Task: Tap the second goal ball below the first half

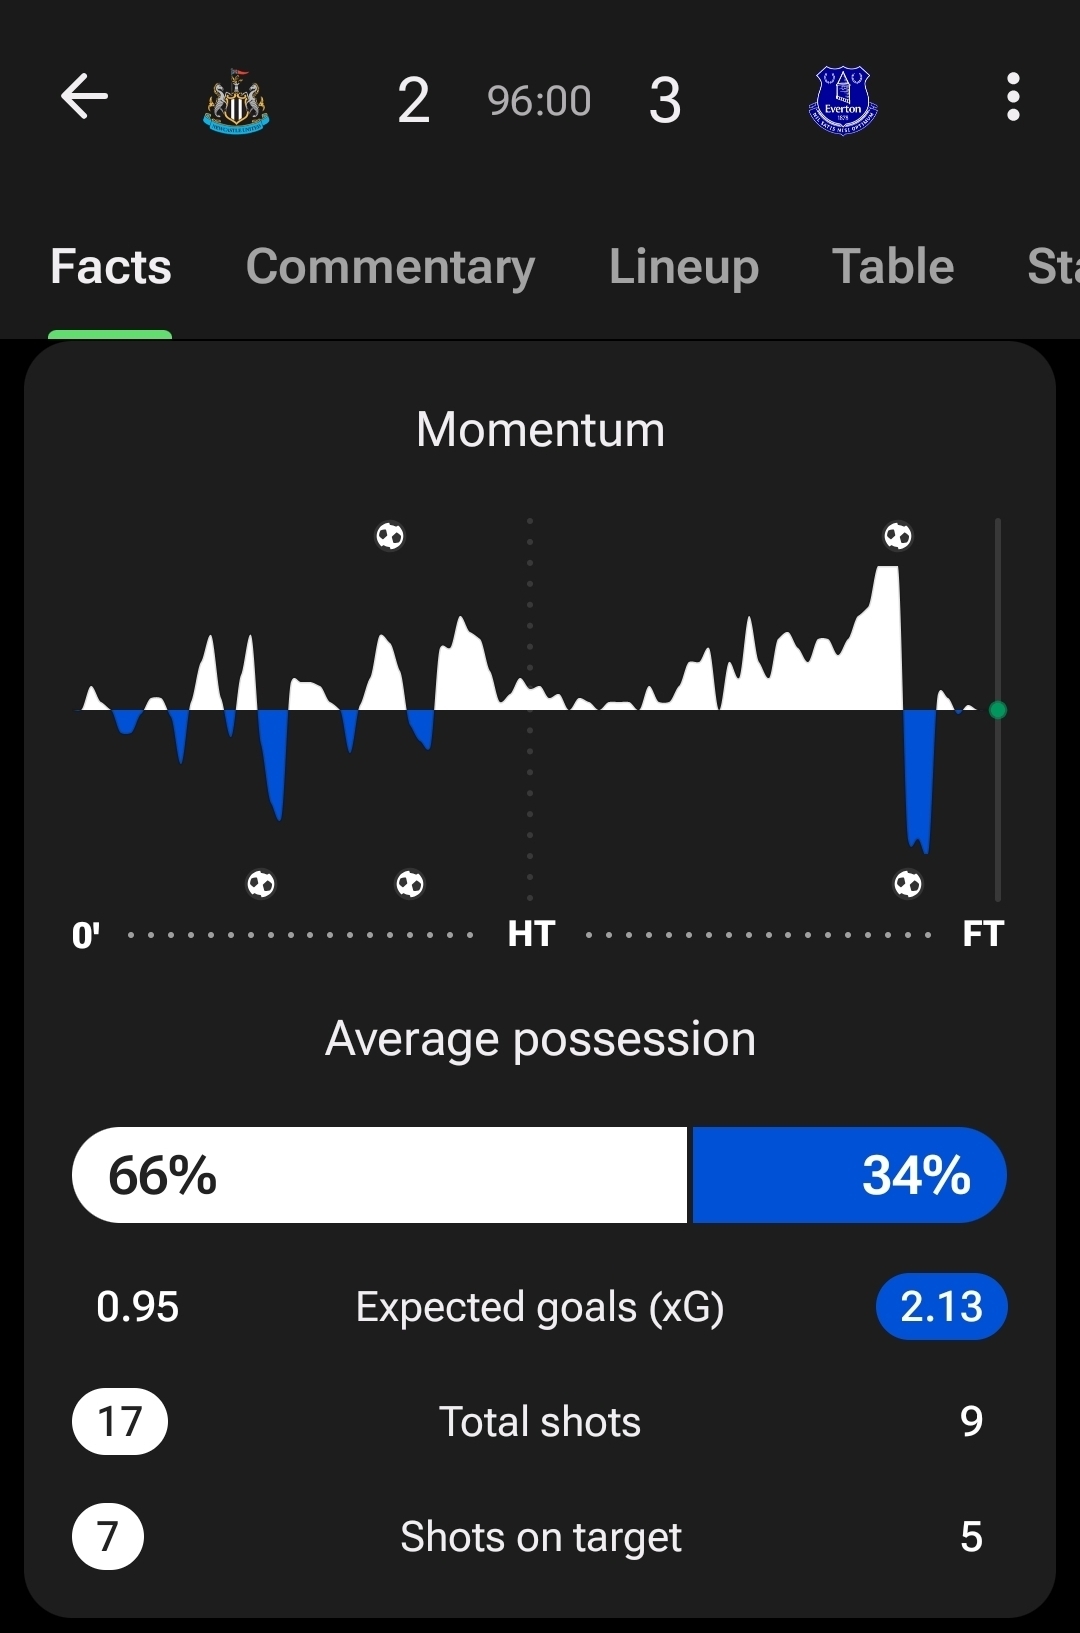Action: click(410, 884)
